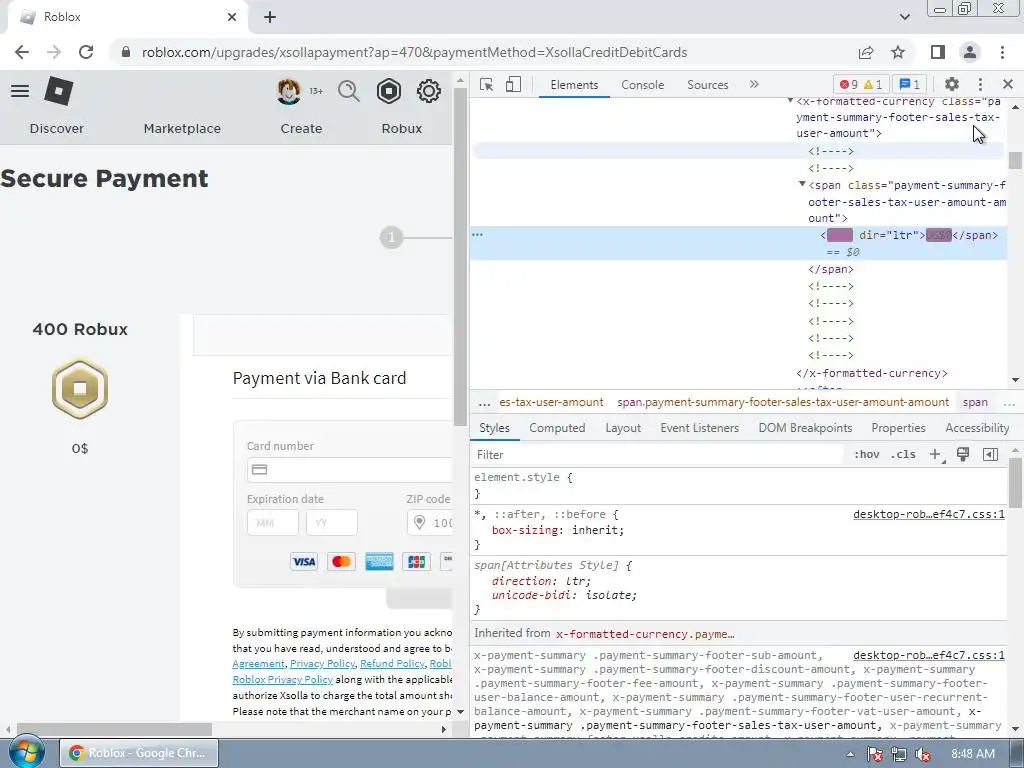Focus the MM expiration month field
The height and width of the screenshot is (768, 1024).
[x=272, y=522]
